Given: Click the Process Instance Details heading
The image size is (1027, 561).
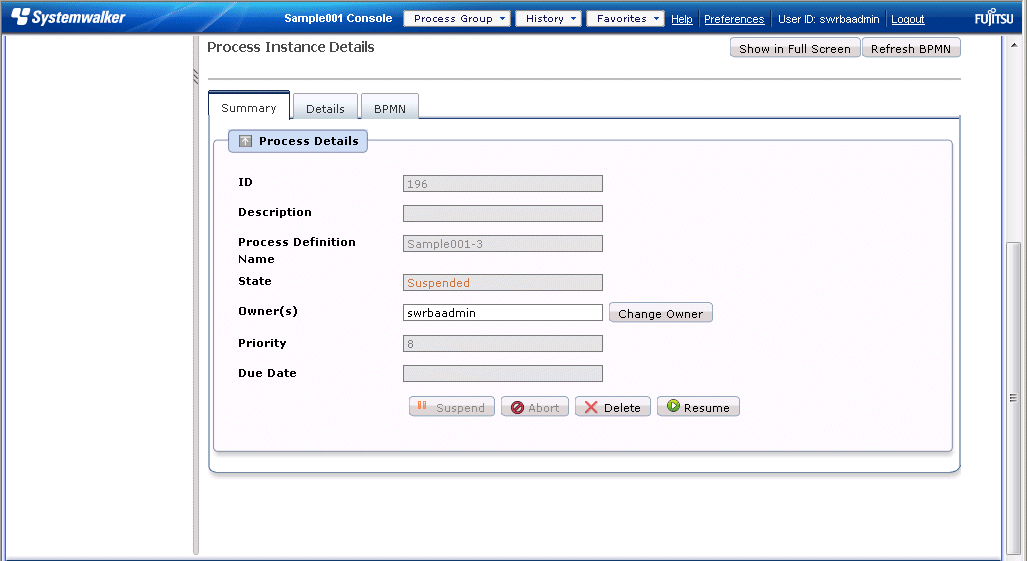Looking at the screenshot, I should 291,47.
